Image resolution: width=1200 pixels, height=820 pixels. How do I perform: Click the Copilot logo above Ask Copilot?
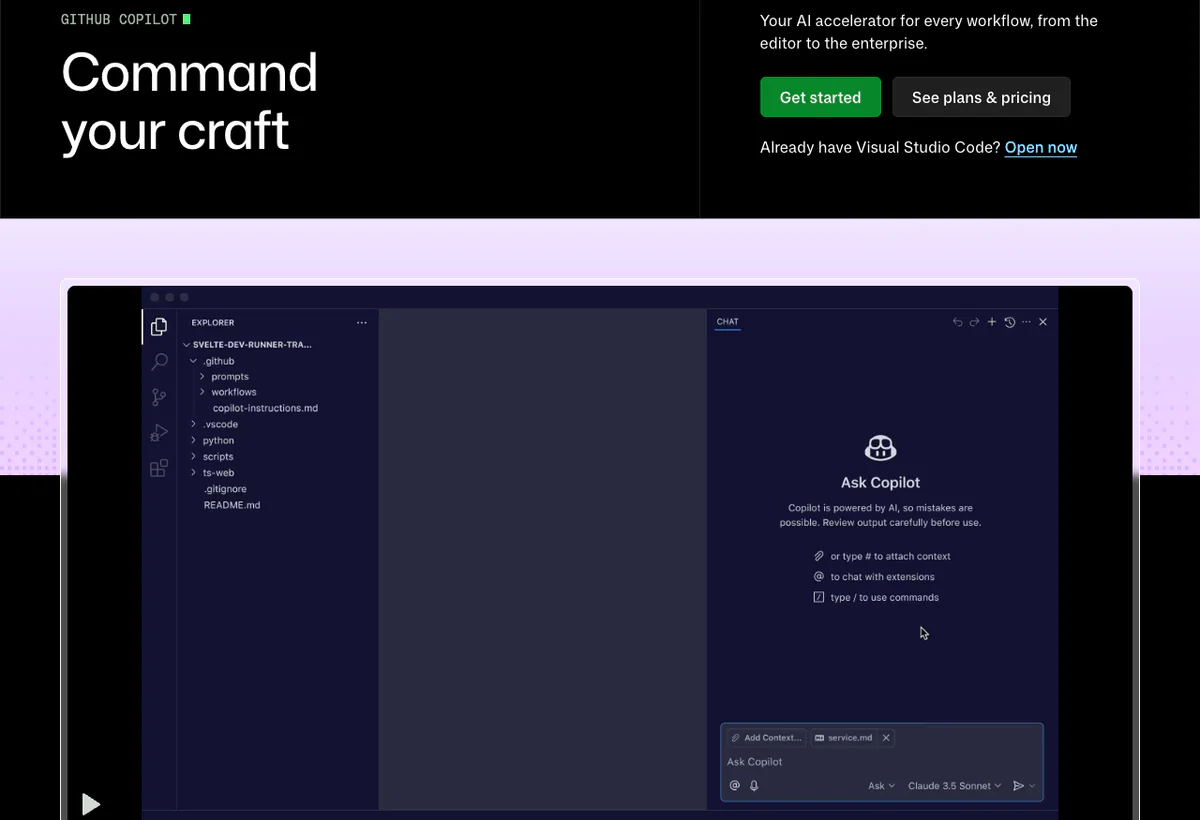[880, 448]
